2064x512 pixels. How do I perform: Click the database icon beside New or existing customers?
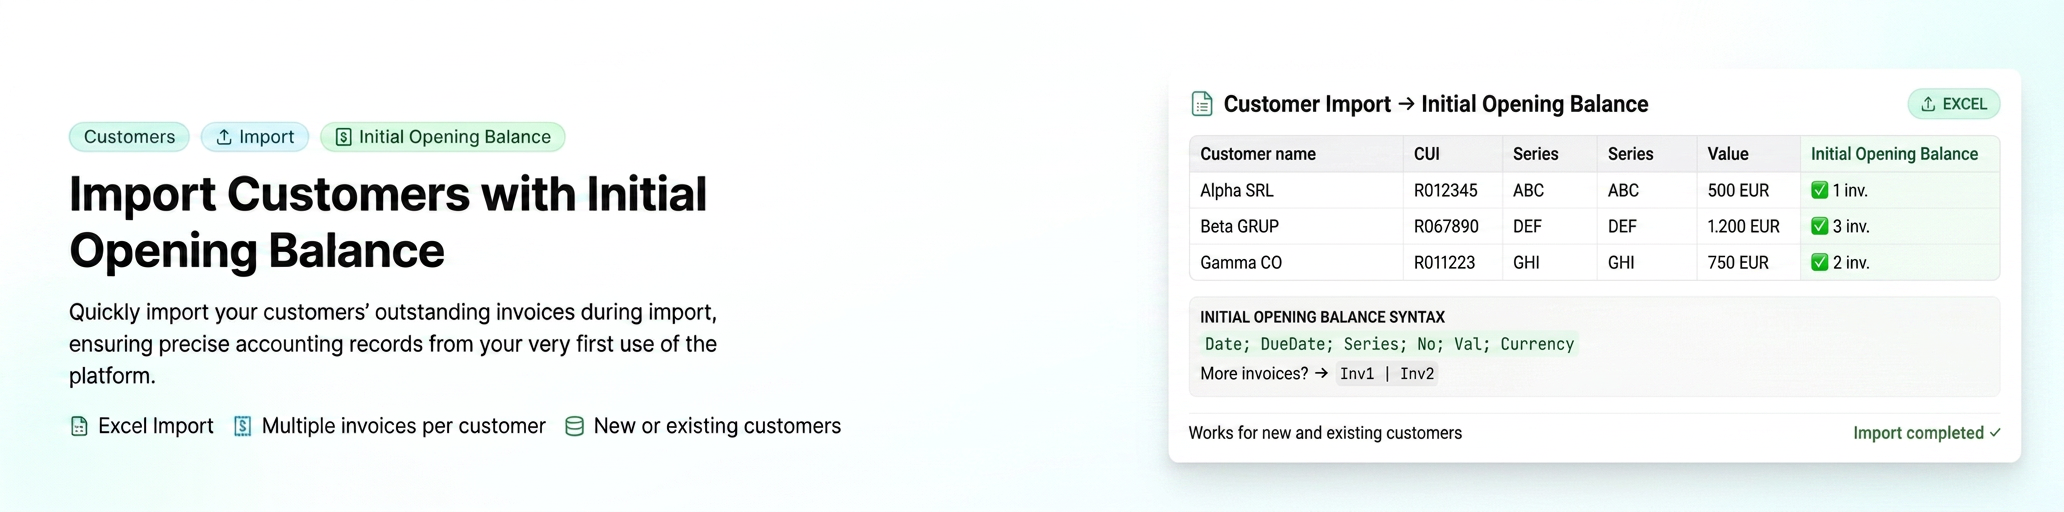point(574,426)
